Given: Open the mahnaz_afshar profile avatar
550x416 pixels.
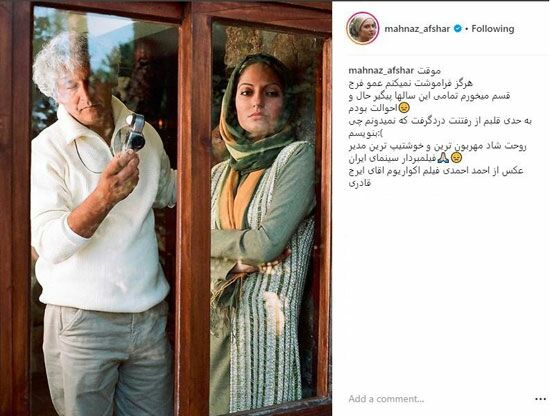Looking at the screenshot, I should point(363,28).
